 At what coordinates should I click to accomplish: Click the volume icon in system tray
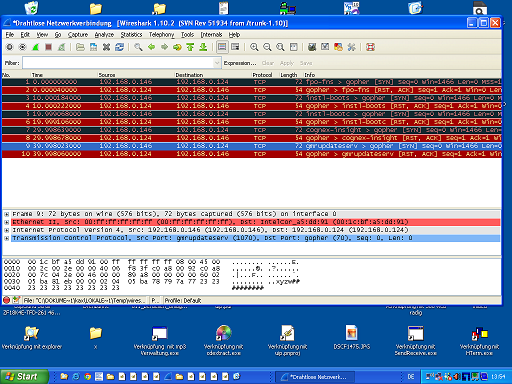pos(457,377)
